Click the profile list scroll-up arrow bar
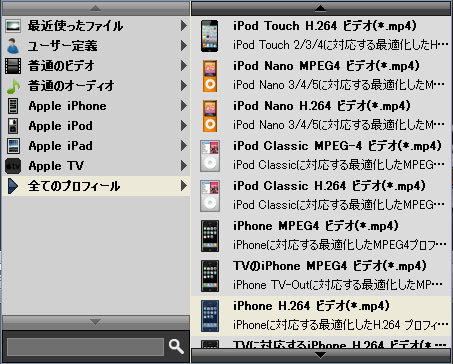453x364 pixels. [321, 9]
